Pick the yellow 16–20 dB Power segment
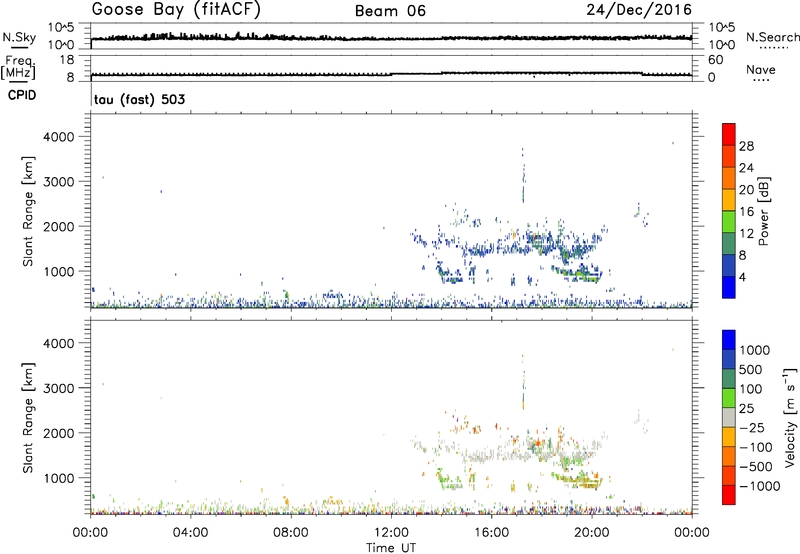Screen dimensions: 800x554 click(729, 199)
